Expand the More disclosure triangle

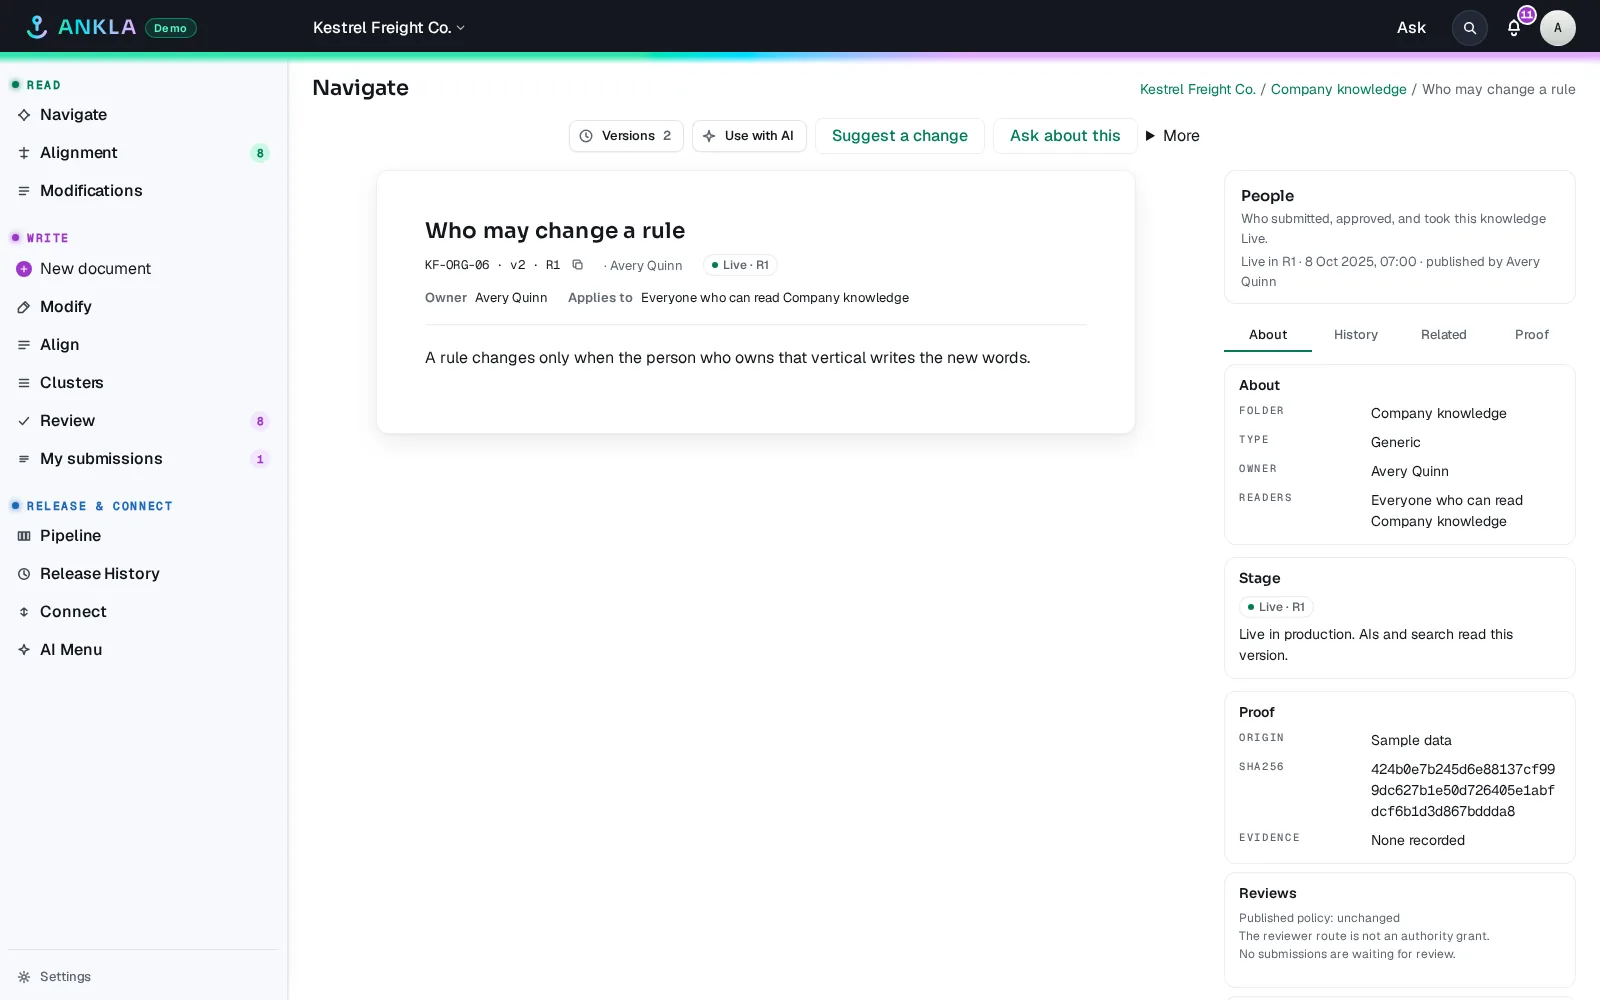pos(1172,136)
